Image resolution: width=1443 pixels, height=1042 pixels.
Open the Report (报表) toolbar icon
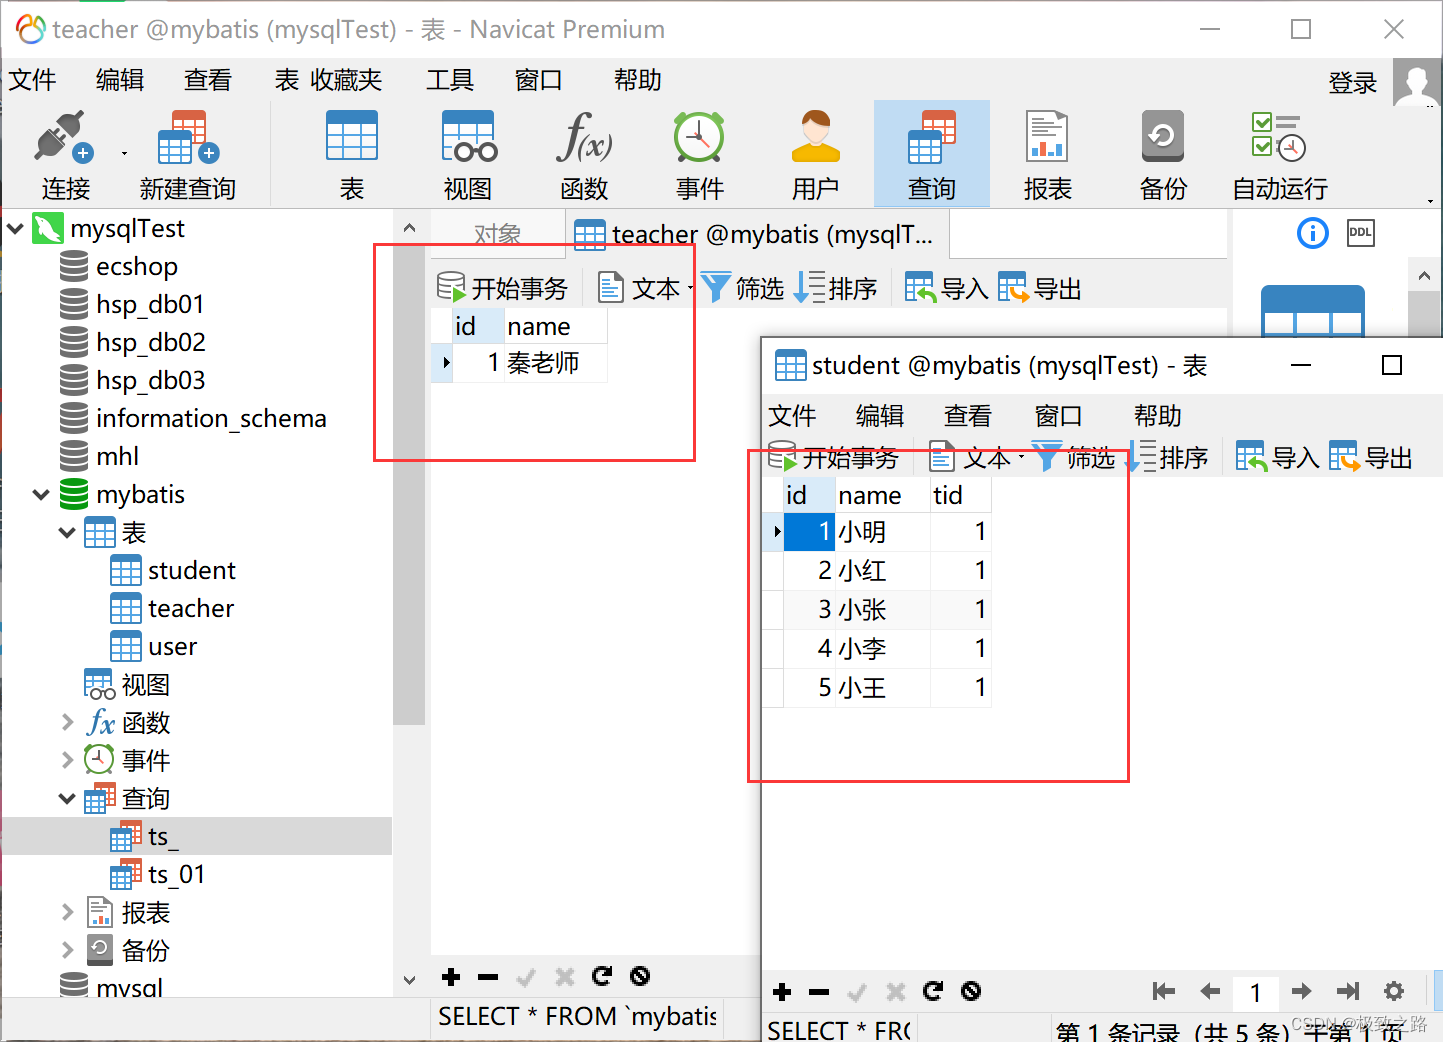point(1047,136)
